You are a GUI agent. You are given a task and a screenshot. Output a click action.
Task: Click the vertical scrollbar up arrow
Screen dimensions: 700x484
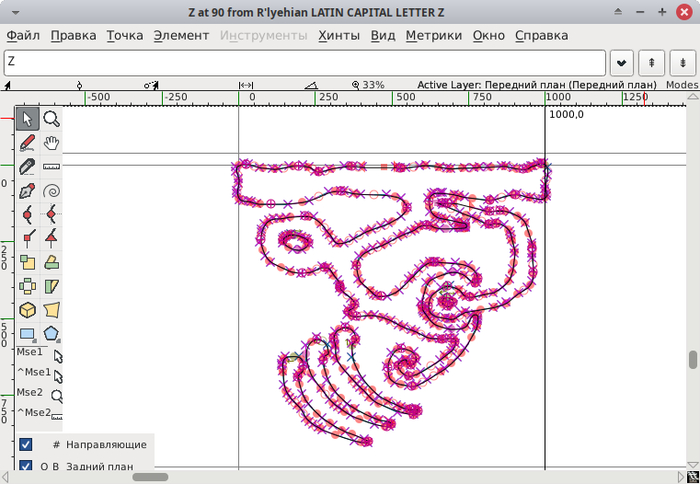693,96
